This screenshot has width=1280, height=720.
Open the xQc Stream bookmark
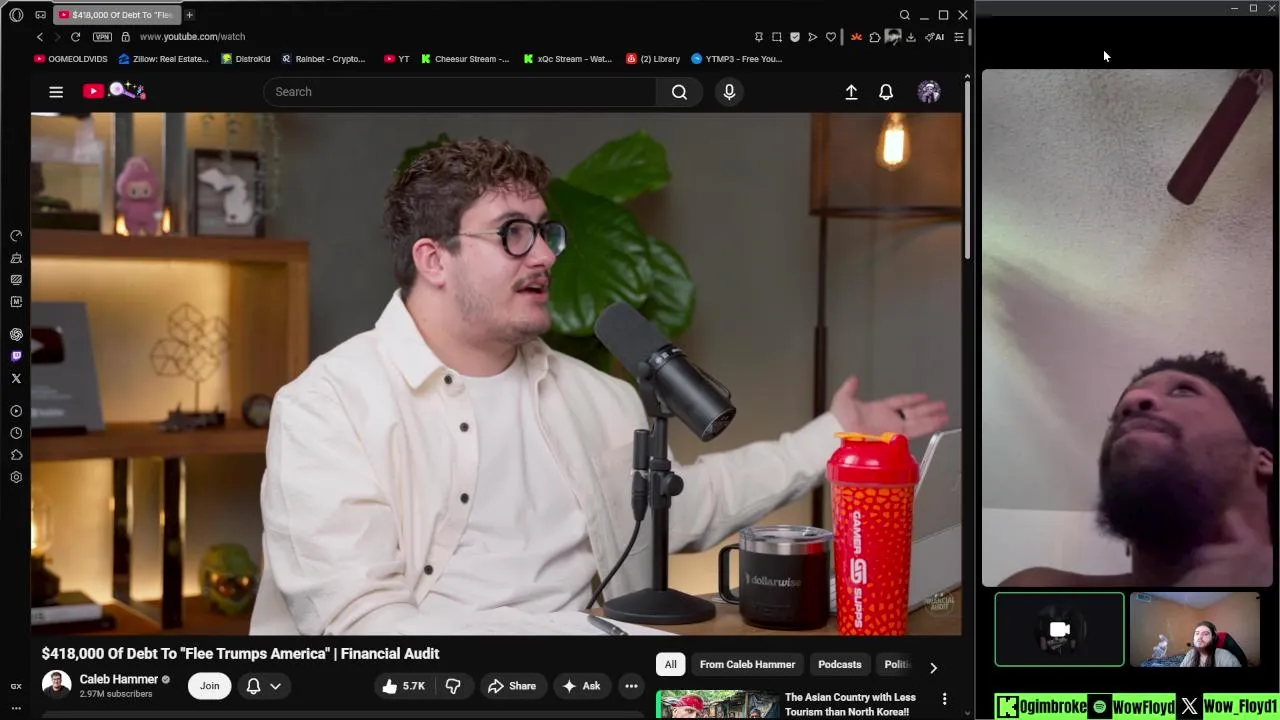pyautogui.click(x=568, y=59)
